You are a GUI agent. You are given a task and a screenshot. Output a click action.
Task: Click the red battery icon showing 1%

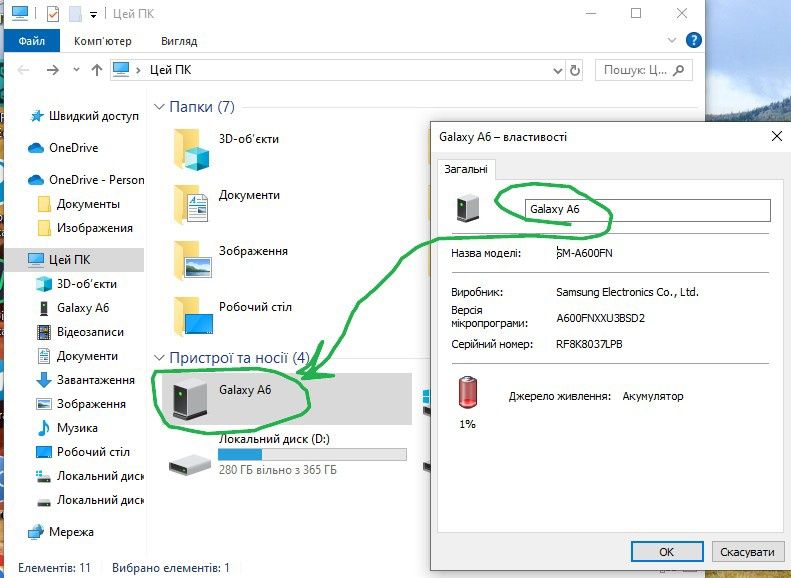468,392
